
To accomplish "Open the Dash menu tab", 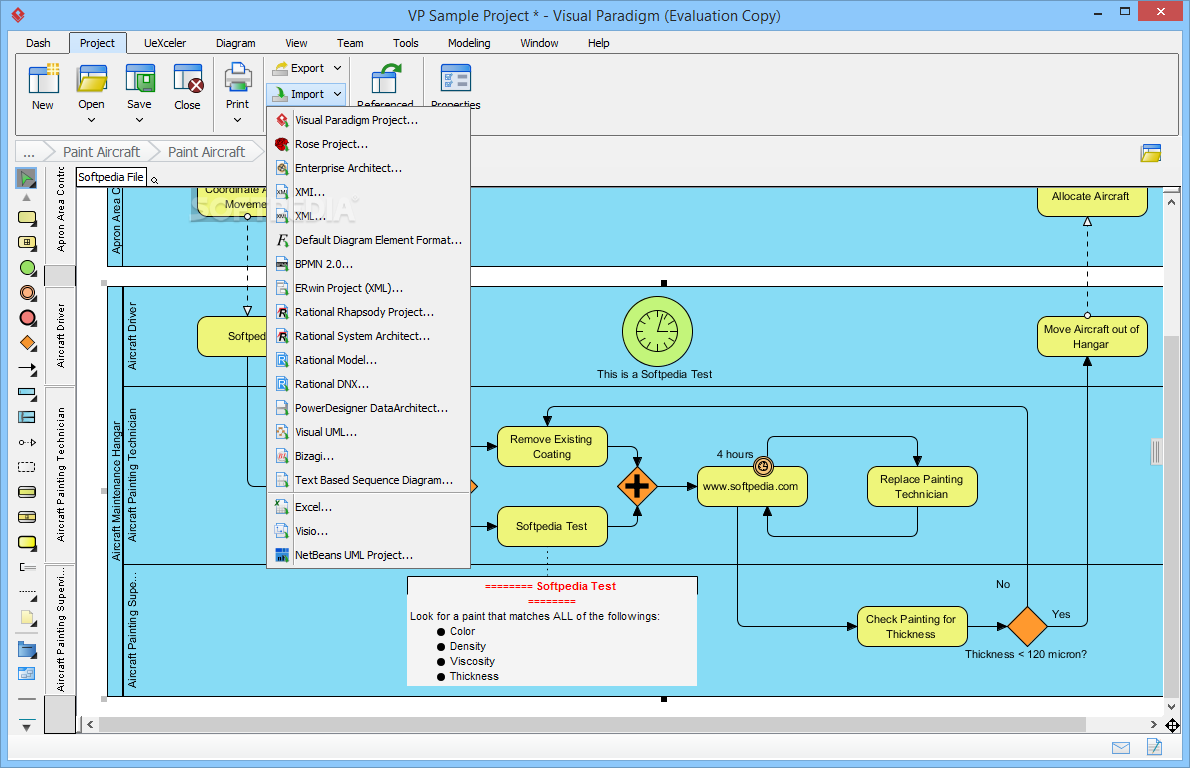I will point(38,43).
